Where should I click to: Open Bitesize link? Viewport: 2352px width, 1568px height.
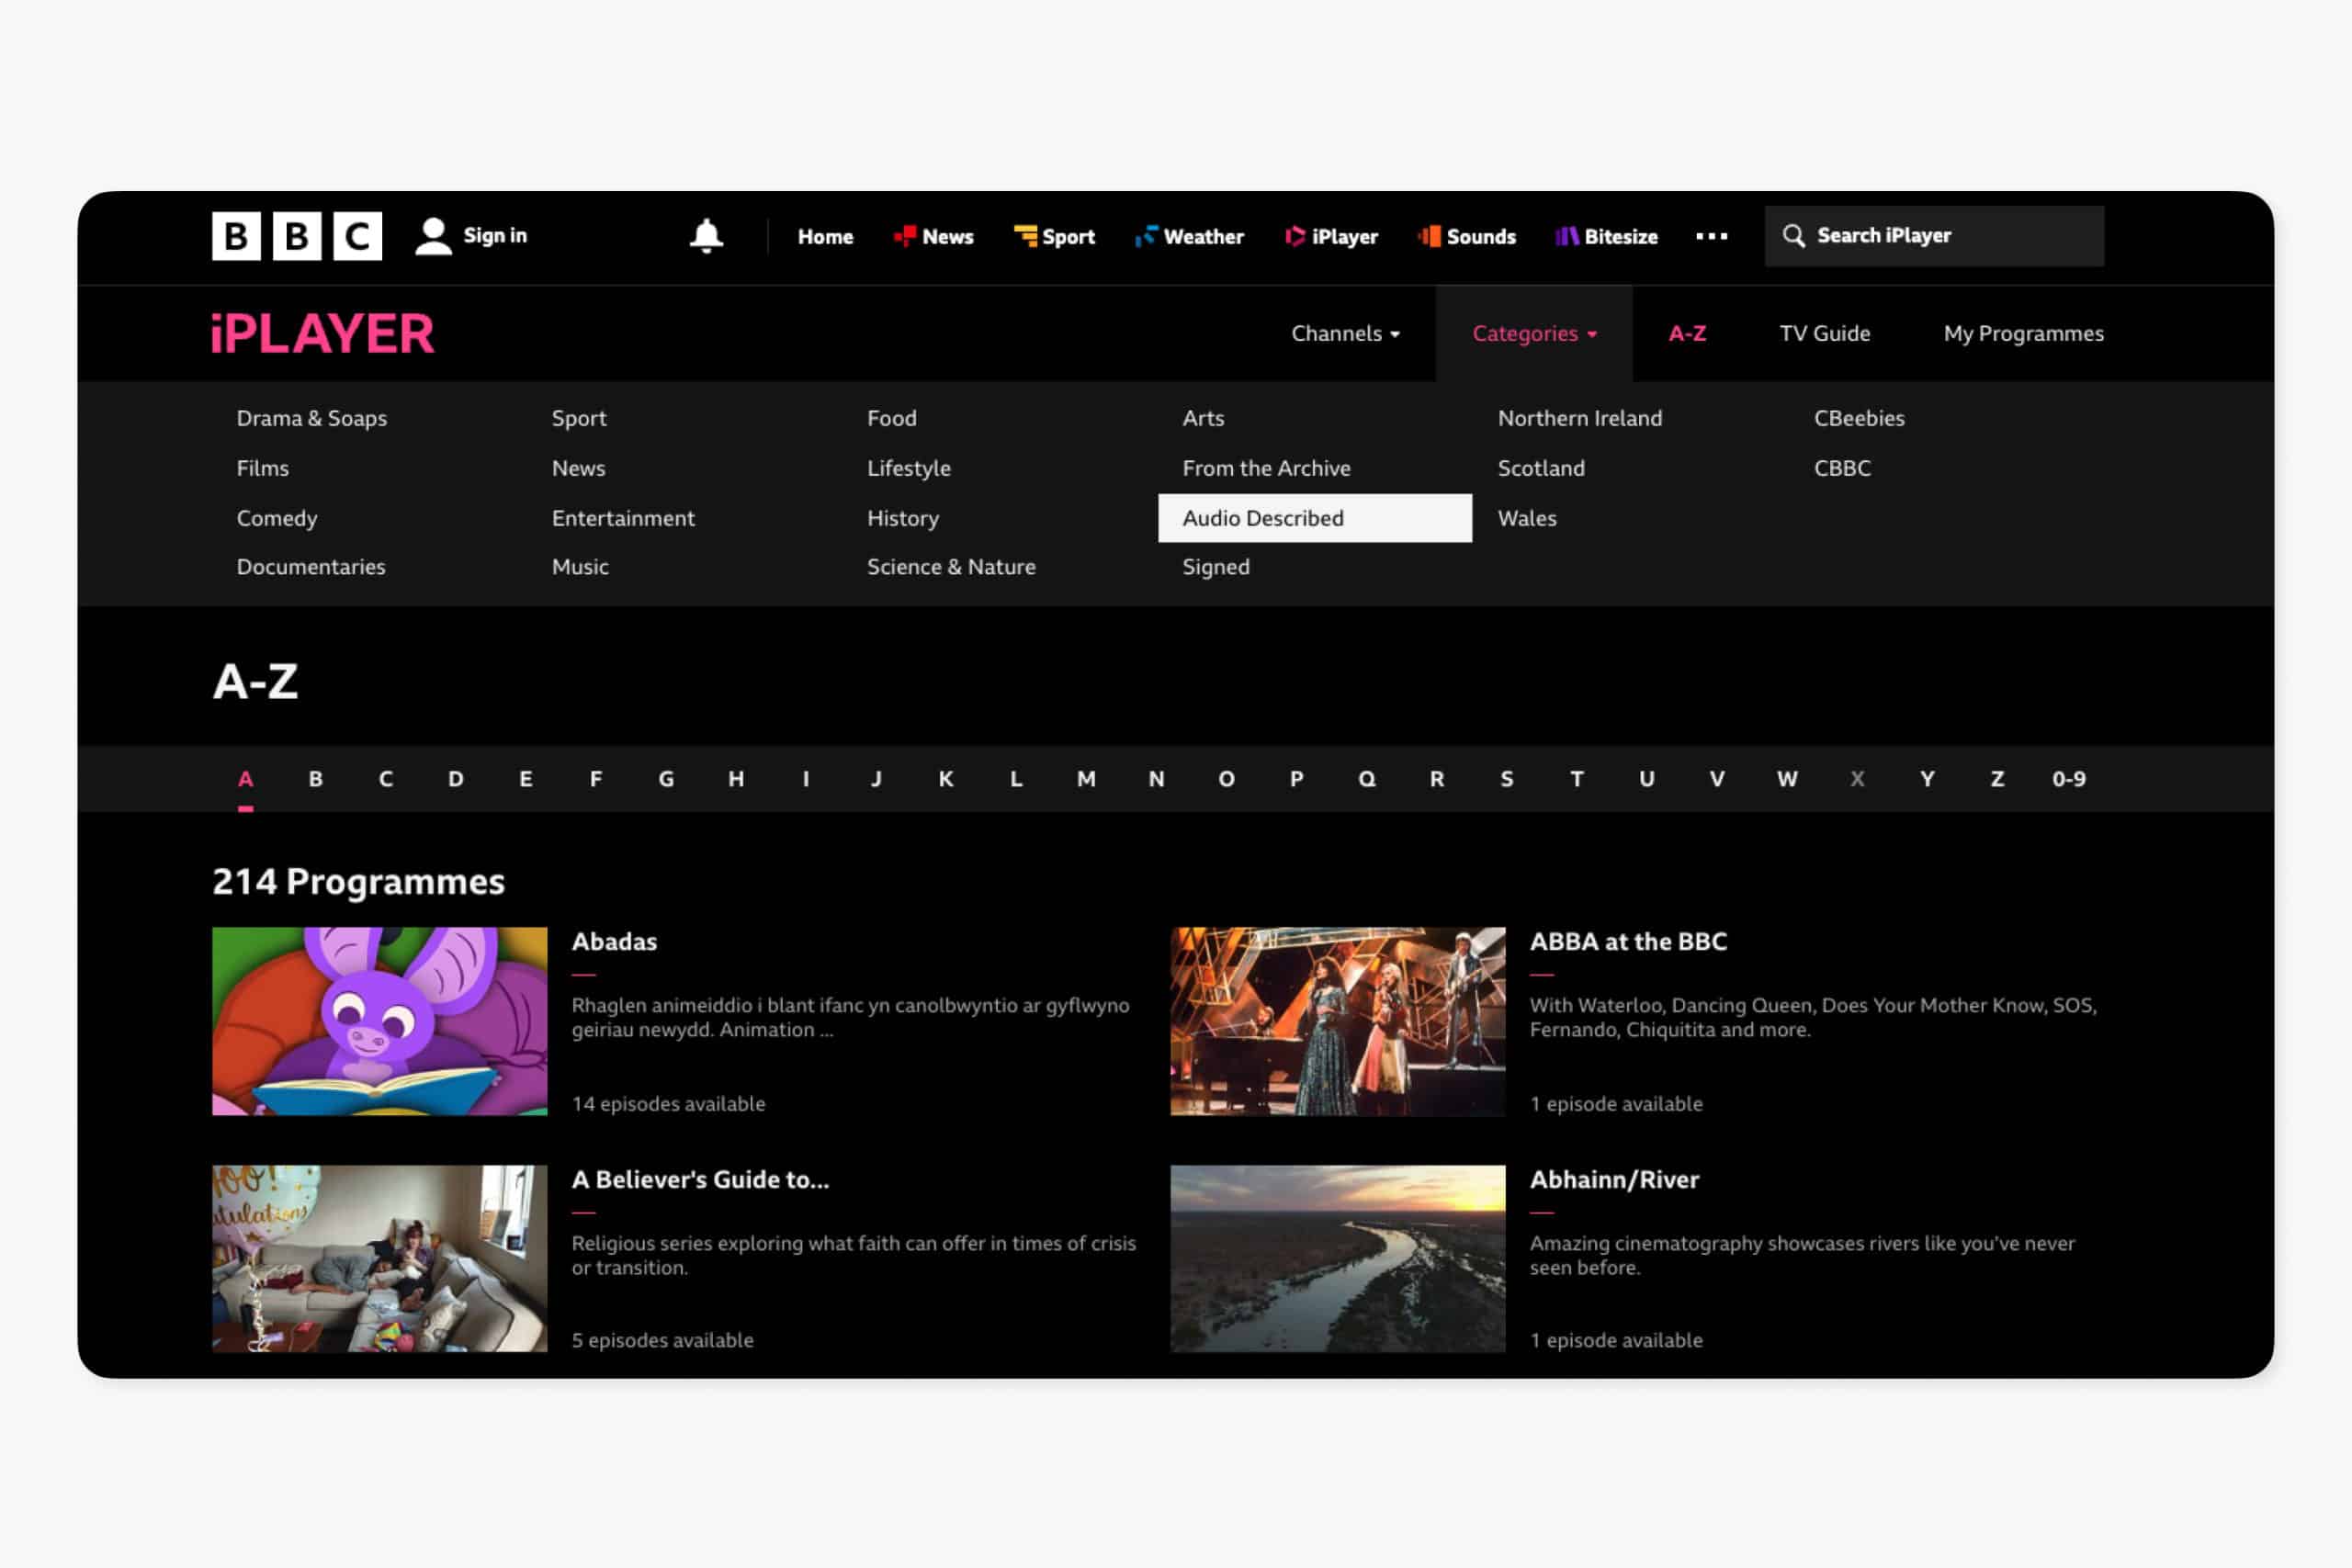(1606, 237)
